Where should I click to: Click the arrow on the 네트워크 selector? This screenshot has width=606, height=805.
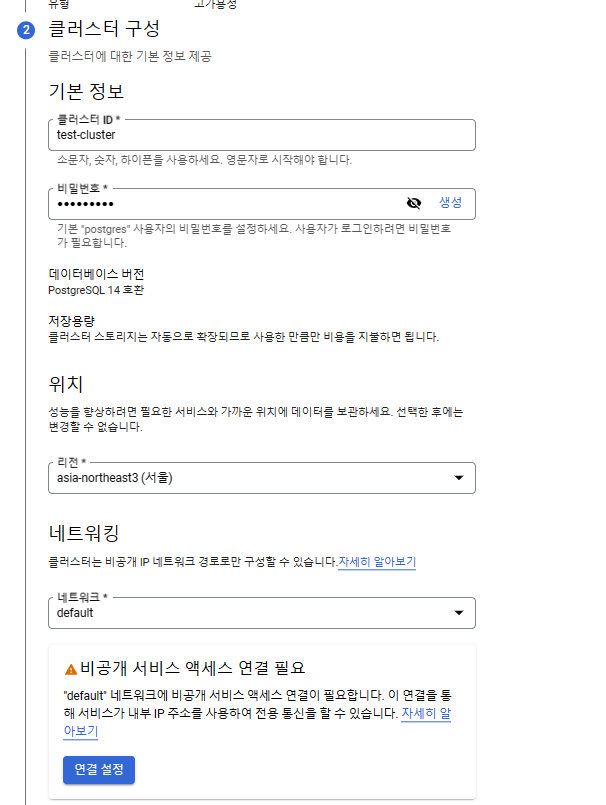coord(459,612)
